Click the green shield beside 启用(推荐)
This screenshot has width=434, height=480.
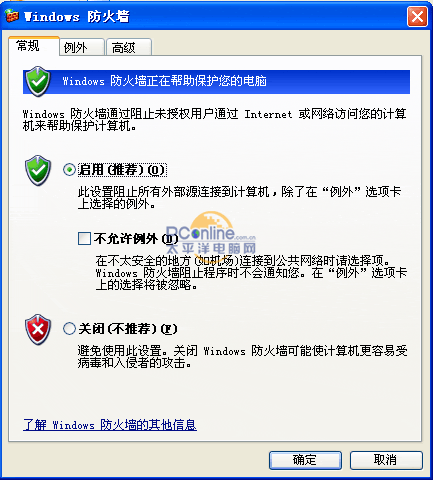38,170
